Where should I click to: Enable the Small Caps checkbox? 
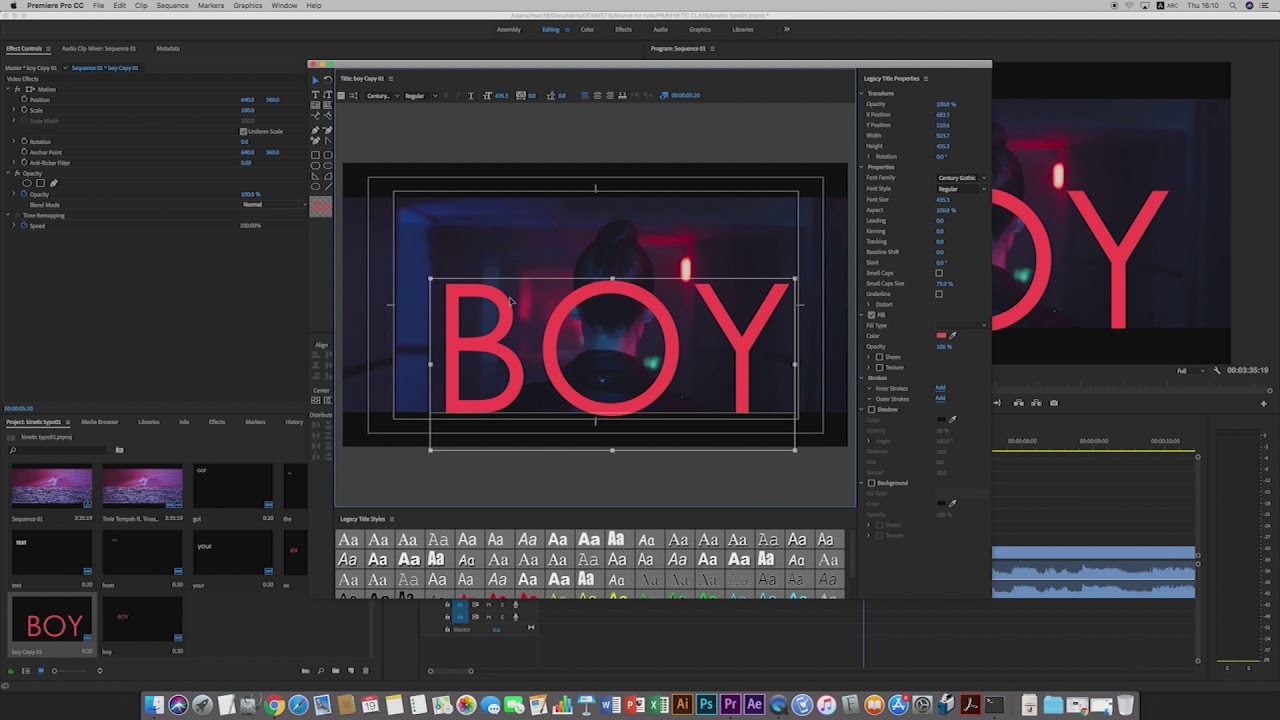[939, 273]
